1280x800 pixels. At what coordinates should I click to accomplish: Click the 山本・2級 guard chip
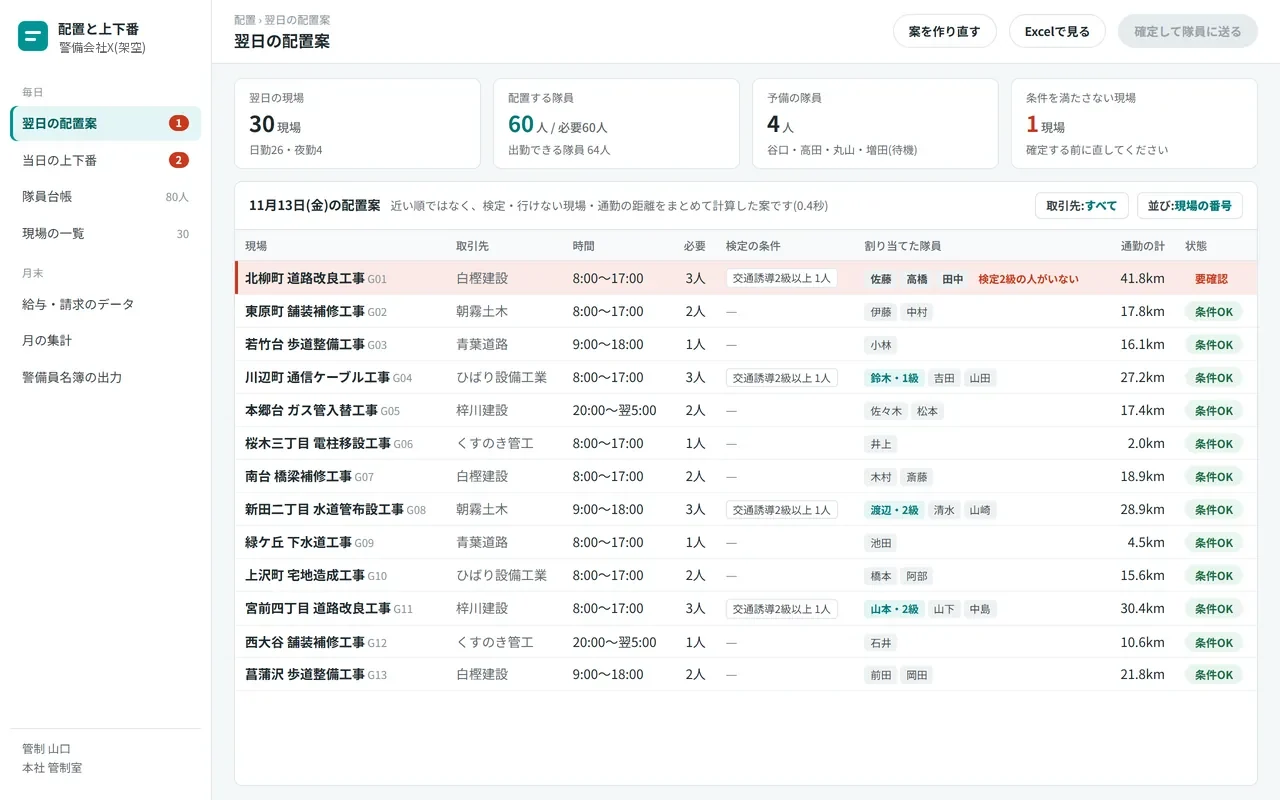(x=895, y=609)
